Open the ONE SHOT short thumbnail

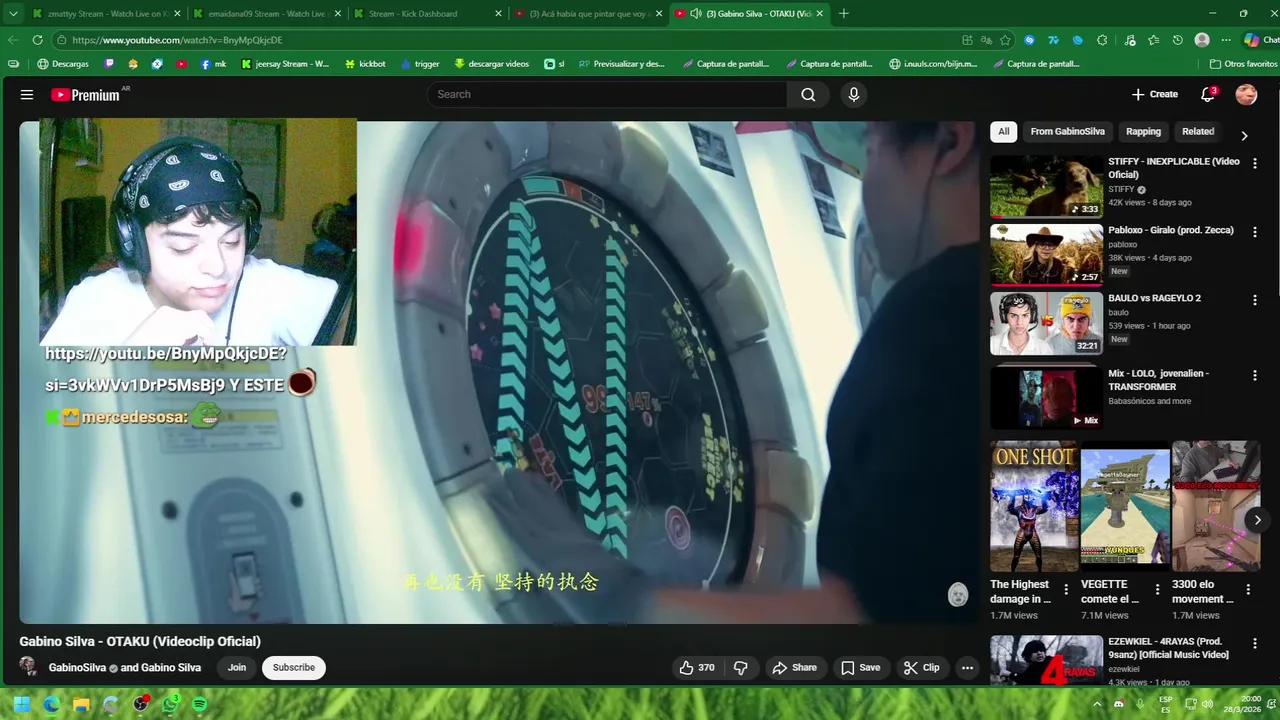pyautogui.click(x=1034, y=506)
